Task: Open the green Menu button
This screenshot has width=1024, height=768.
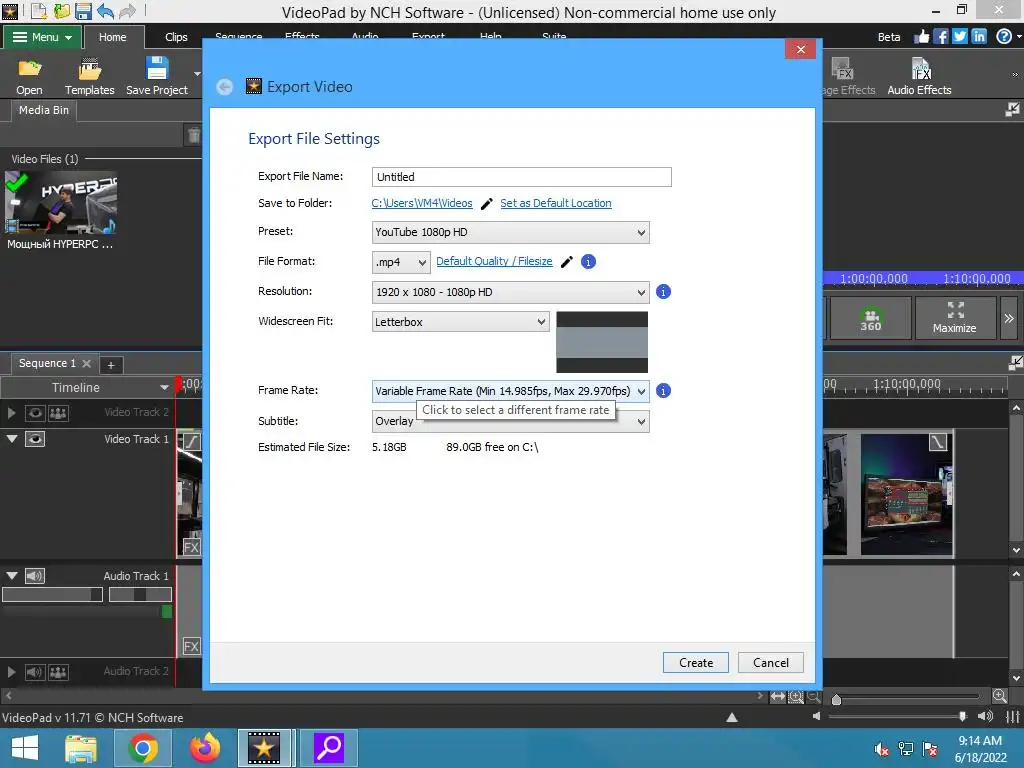Action: point(42,37)
